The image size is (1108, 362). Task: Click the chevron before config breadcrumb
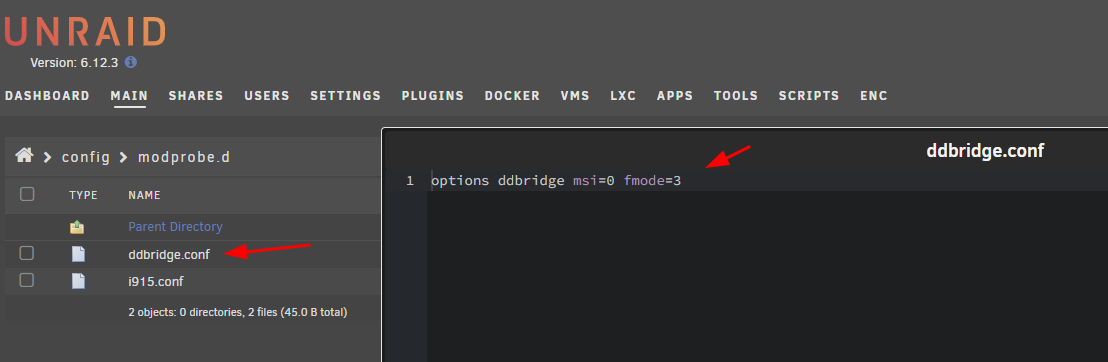(47, 157)
